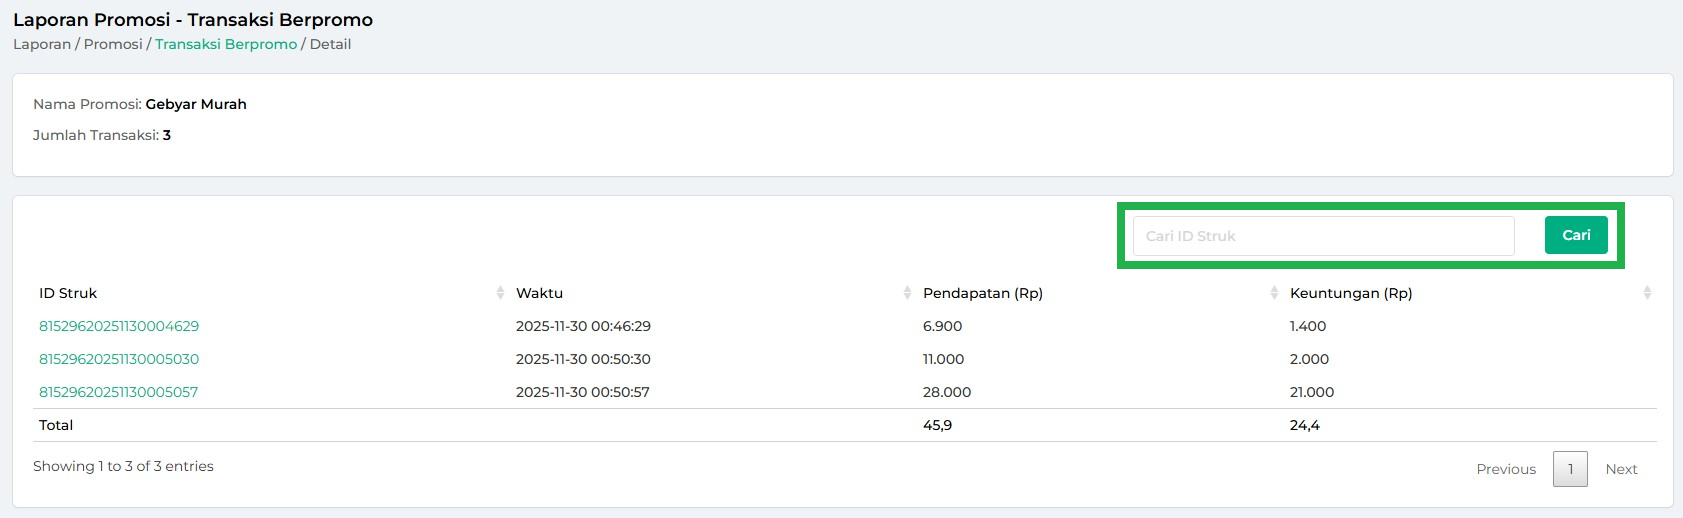Click sort arrows in Keuntungan (Rp) column
1683x518 pixels.
[1647, 293]
